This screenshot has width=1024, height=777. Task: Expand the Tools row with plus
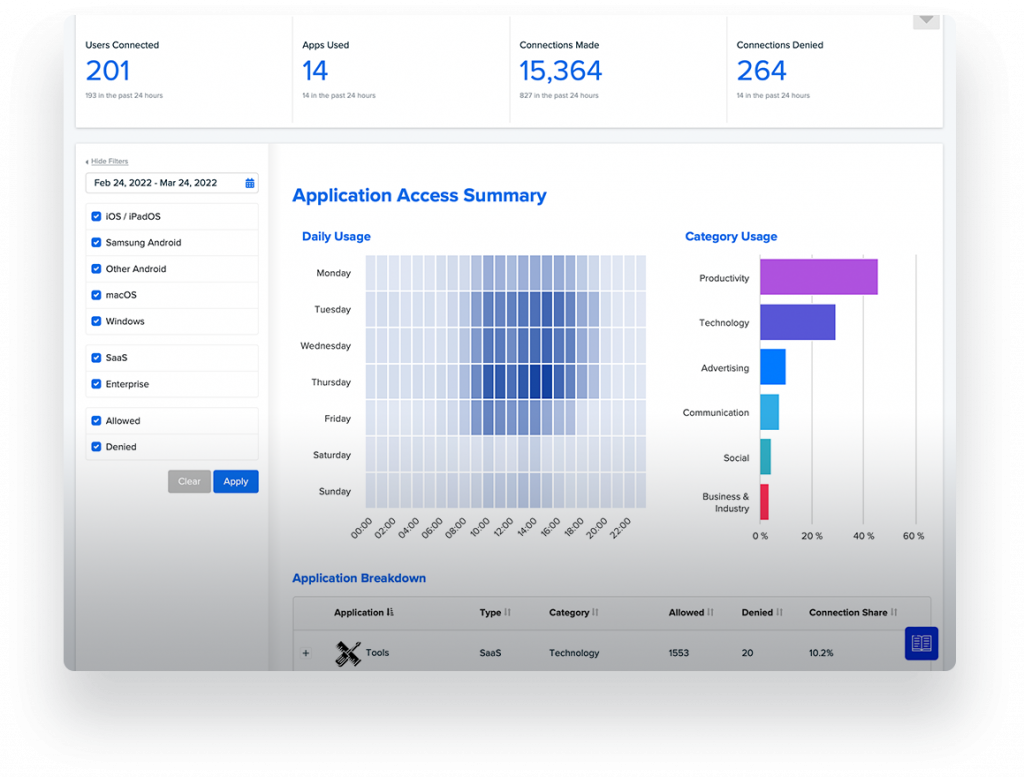pyautogui.click(x=306, y=653)
